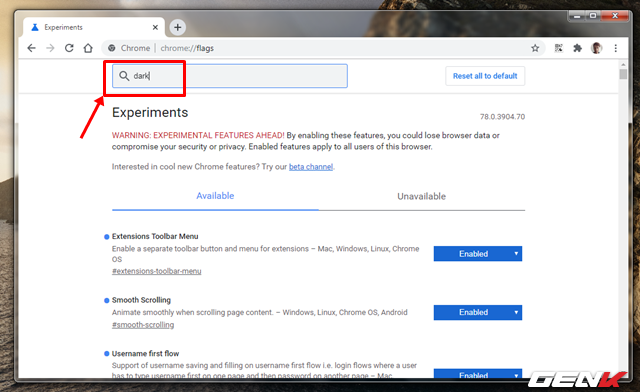The image size is (640, 392).
Task: Click the Chrome site info icon in address bar
Action: point(111,48)
